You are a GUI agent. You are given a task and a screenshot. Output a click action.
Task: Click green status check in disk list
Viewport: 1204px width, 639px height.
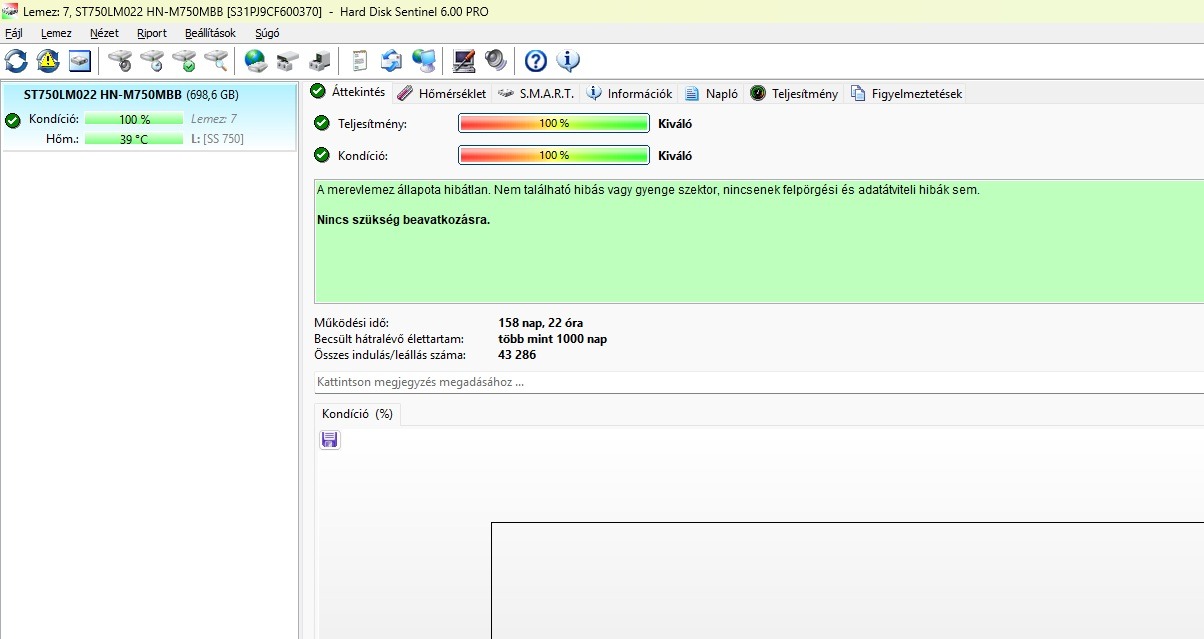12,120
